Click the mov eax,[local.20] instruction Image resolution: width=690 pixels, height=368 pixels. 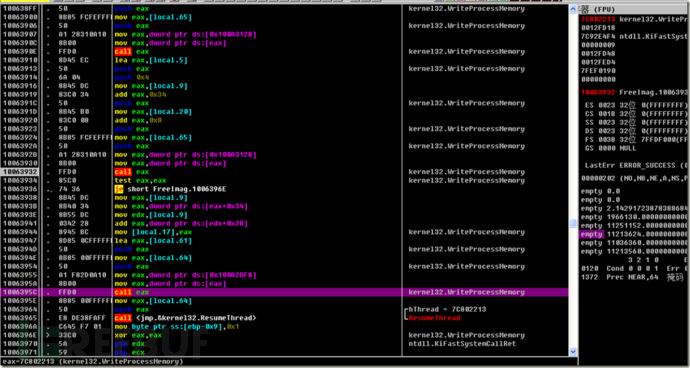click(x=153, y=111)
